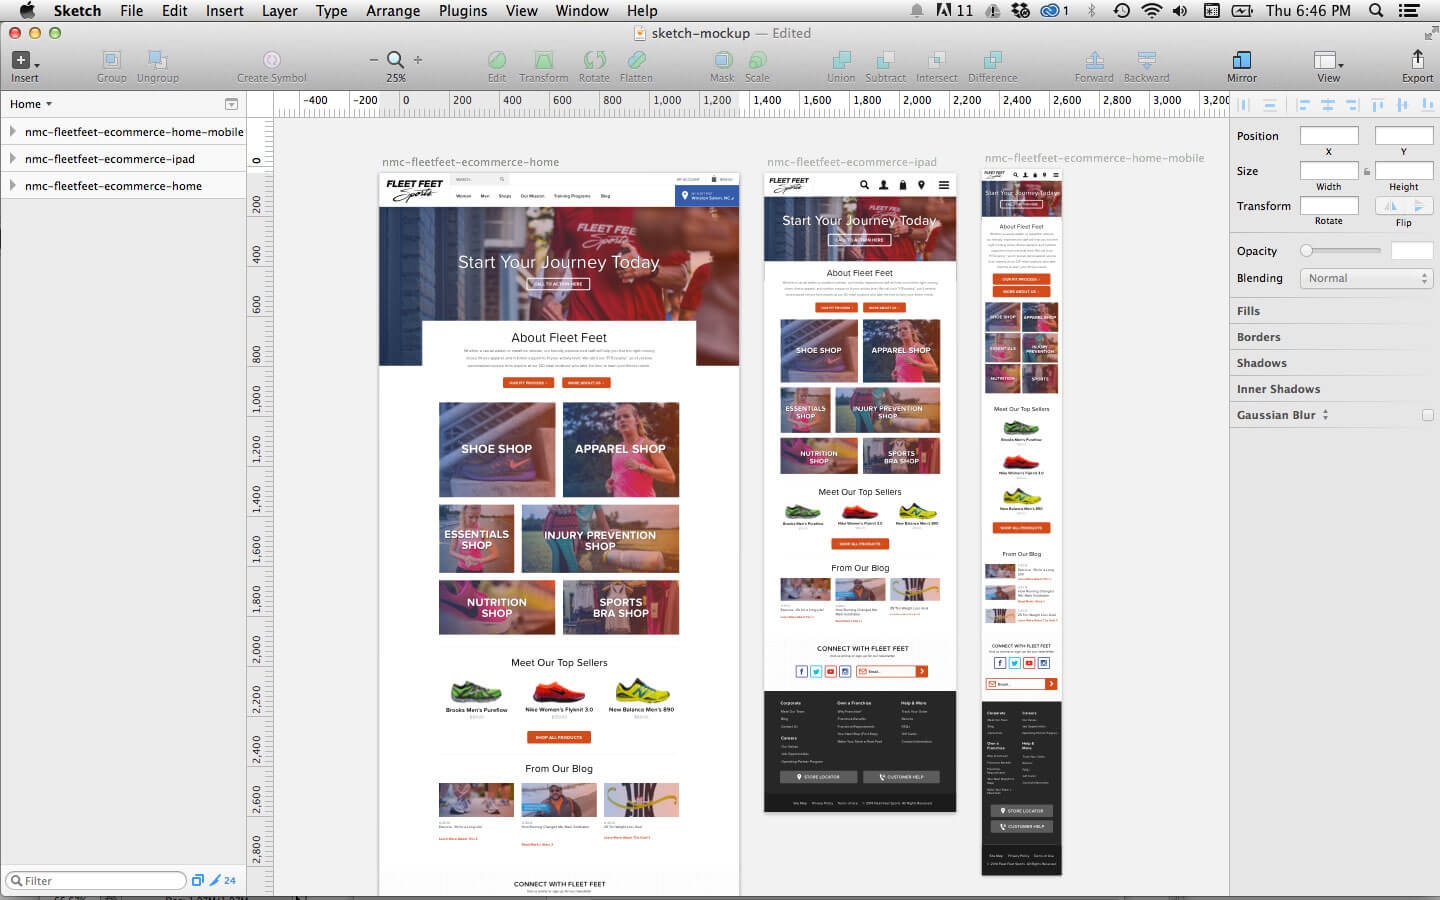Open the Plugins menu
This screenshot has width=1440, height=900.
pyautogui.click(x=462, y=11)
